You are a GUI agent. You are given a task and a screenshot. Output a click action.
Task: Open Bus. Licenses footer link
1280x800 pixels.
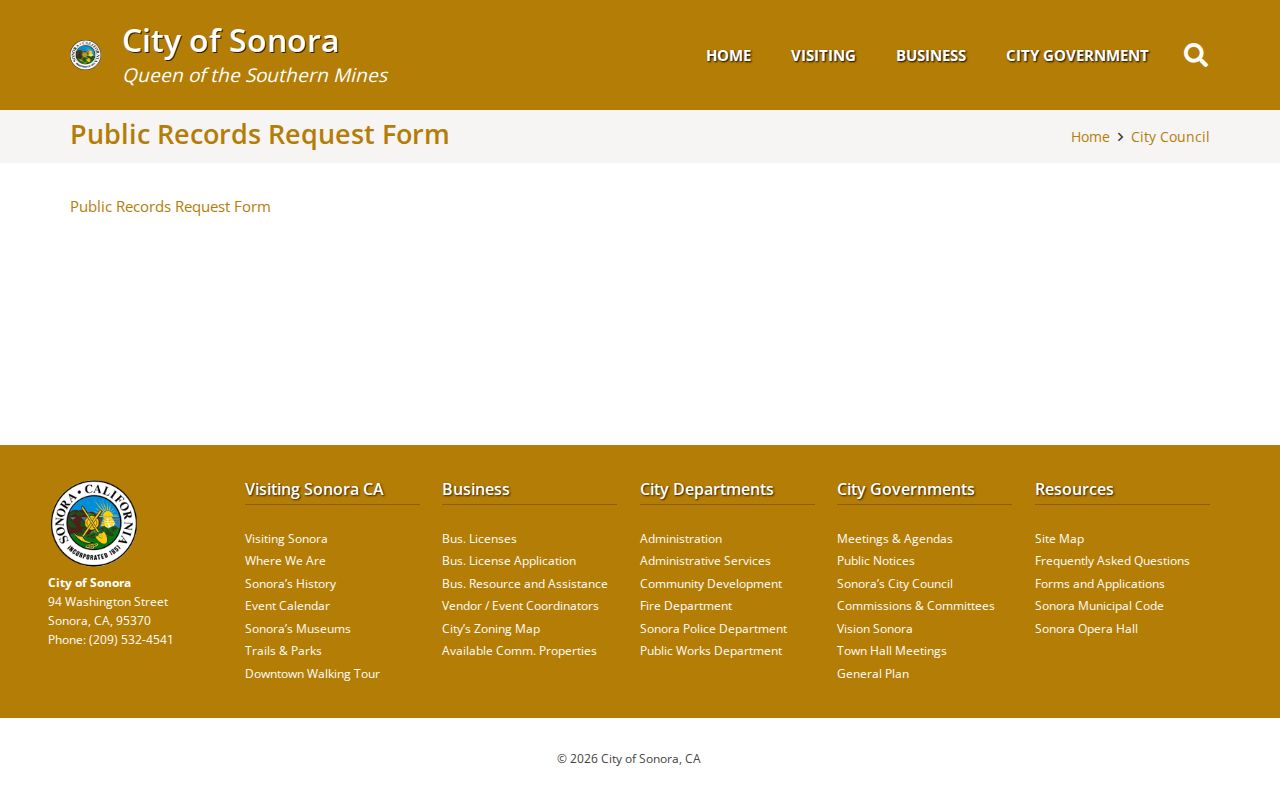tap(479, 539)
